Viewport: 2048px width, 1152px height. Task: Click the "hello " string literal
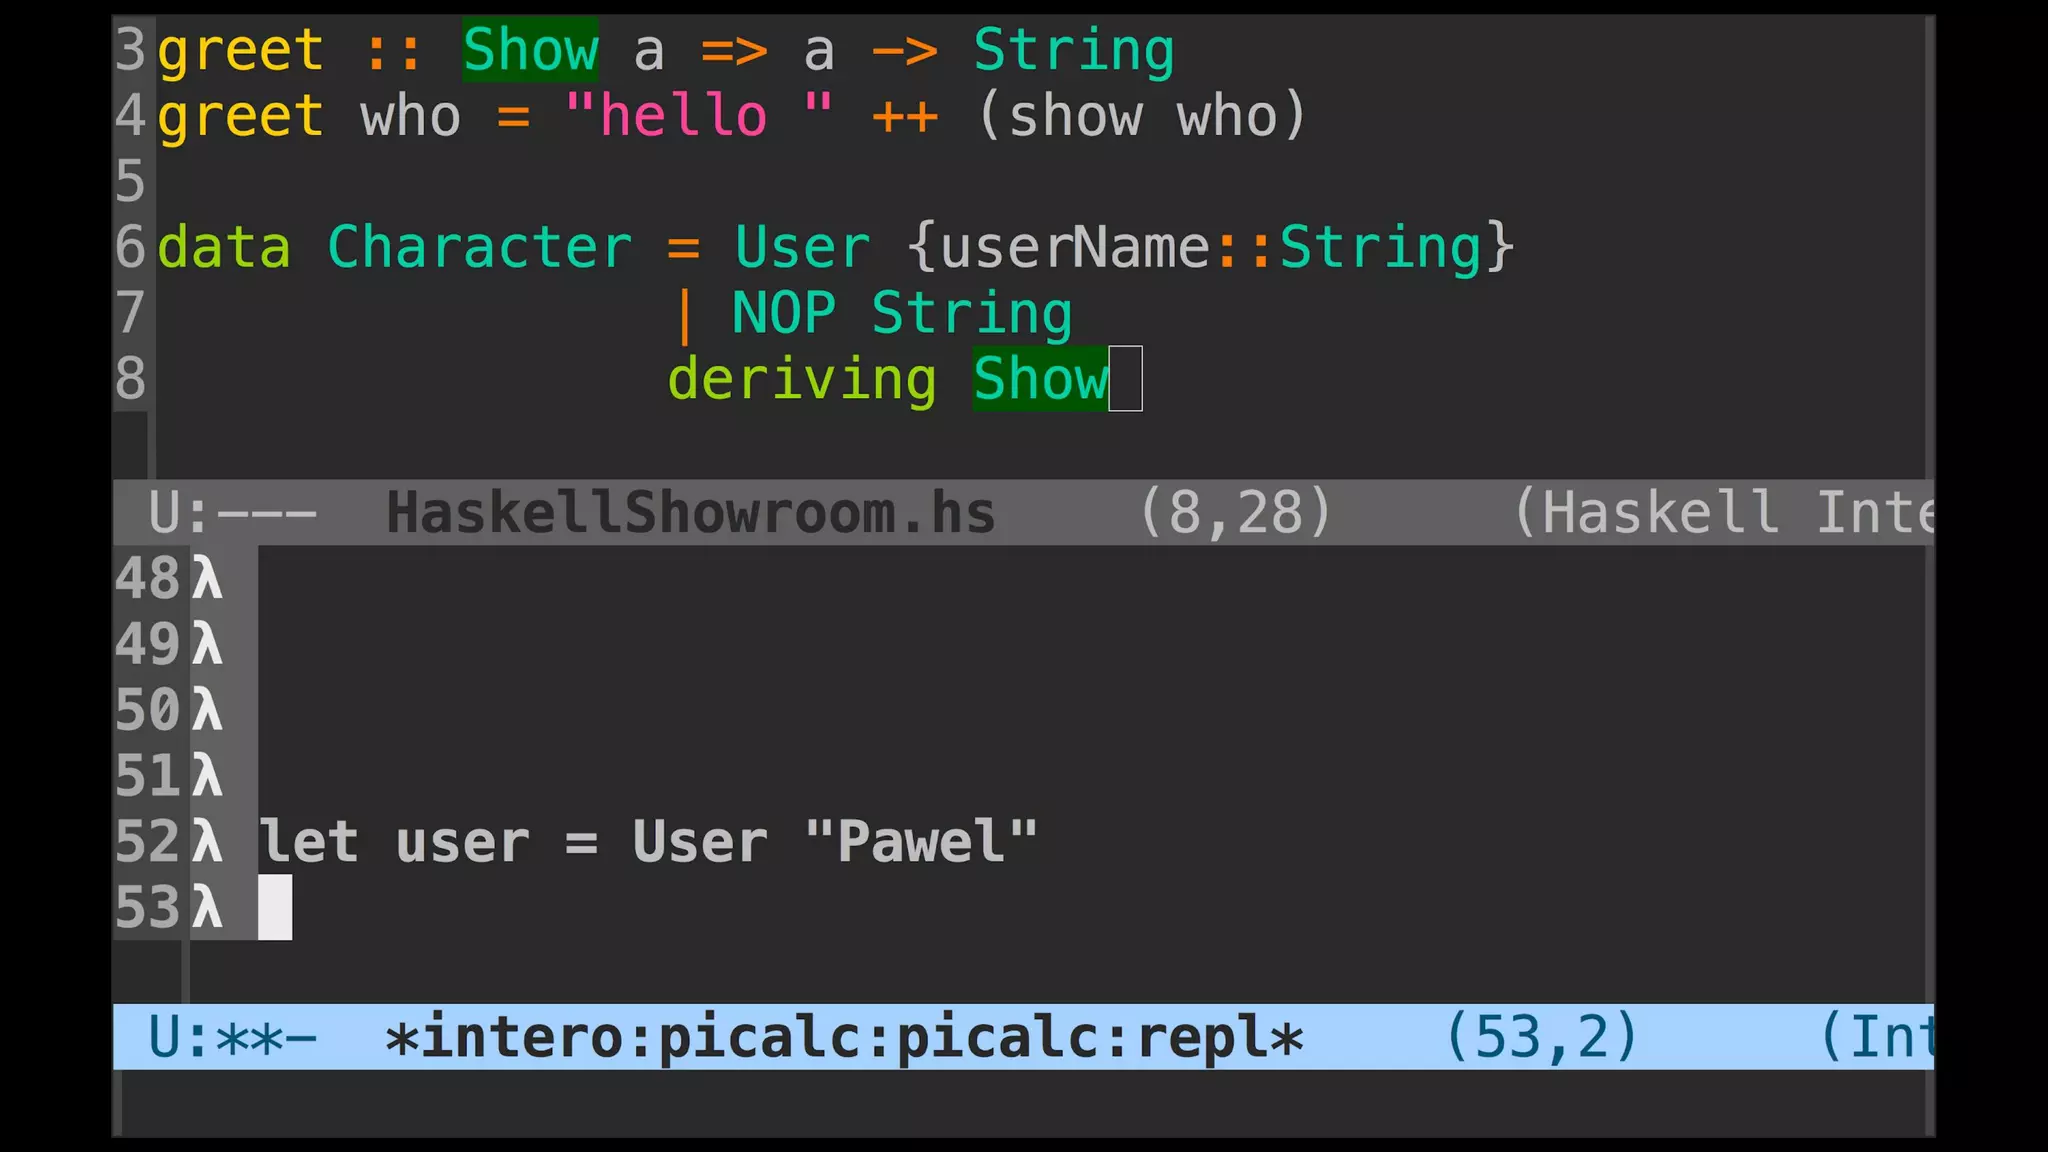[699, 115]
